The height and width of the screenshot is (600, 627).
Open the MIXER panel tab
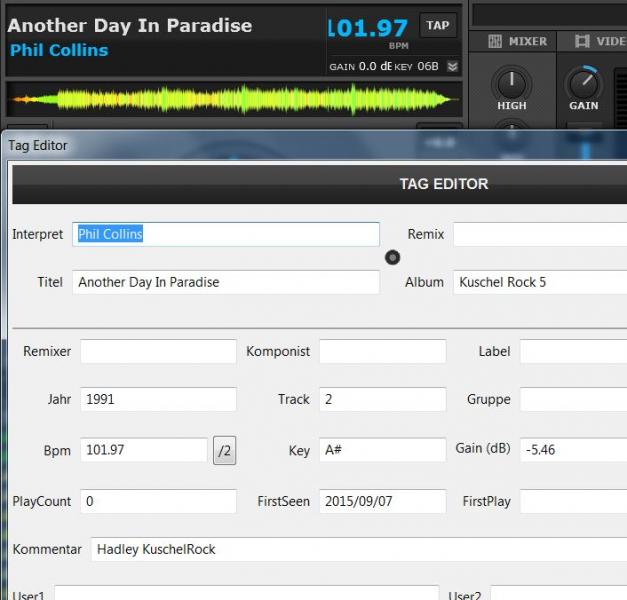[x=517, y=41]
